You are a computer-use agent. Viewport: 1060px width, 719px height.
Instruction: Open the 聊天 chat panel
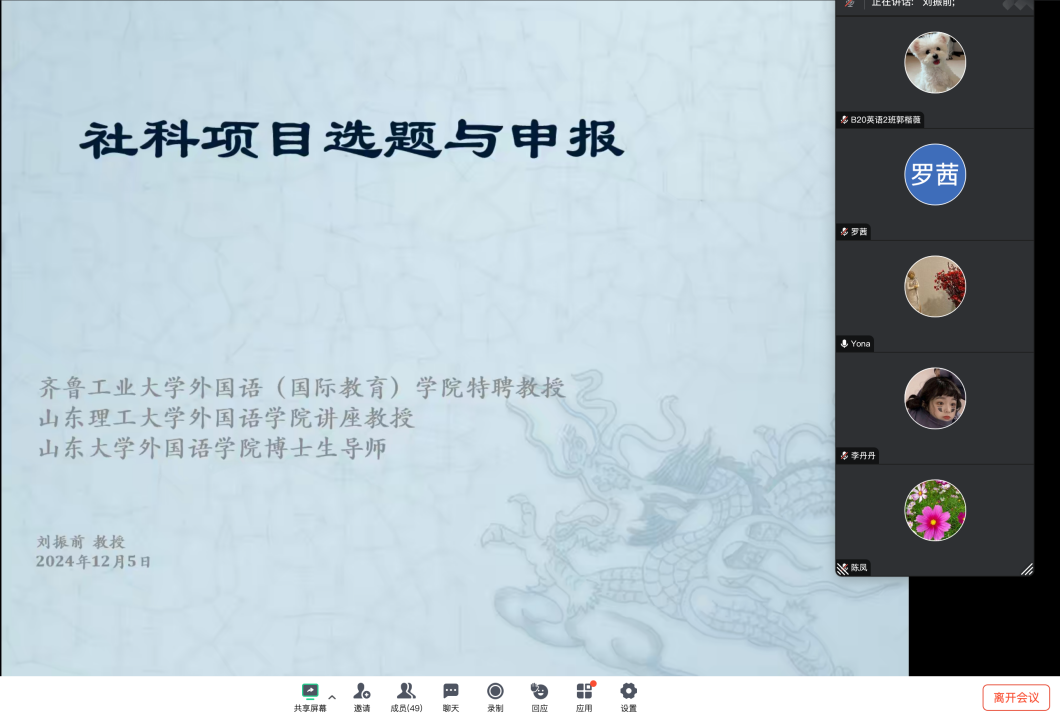pyautogui.click(x=451, y=691)
